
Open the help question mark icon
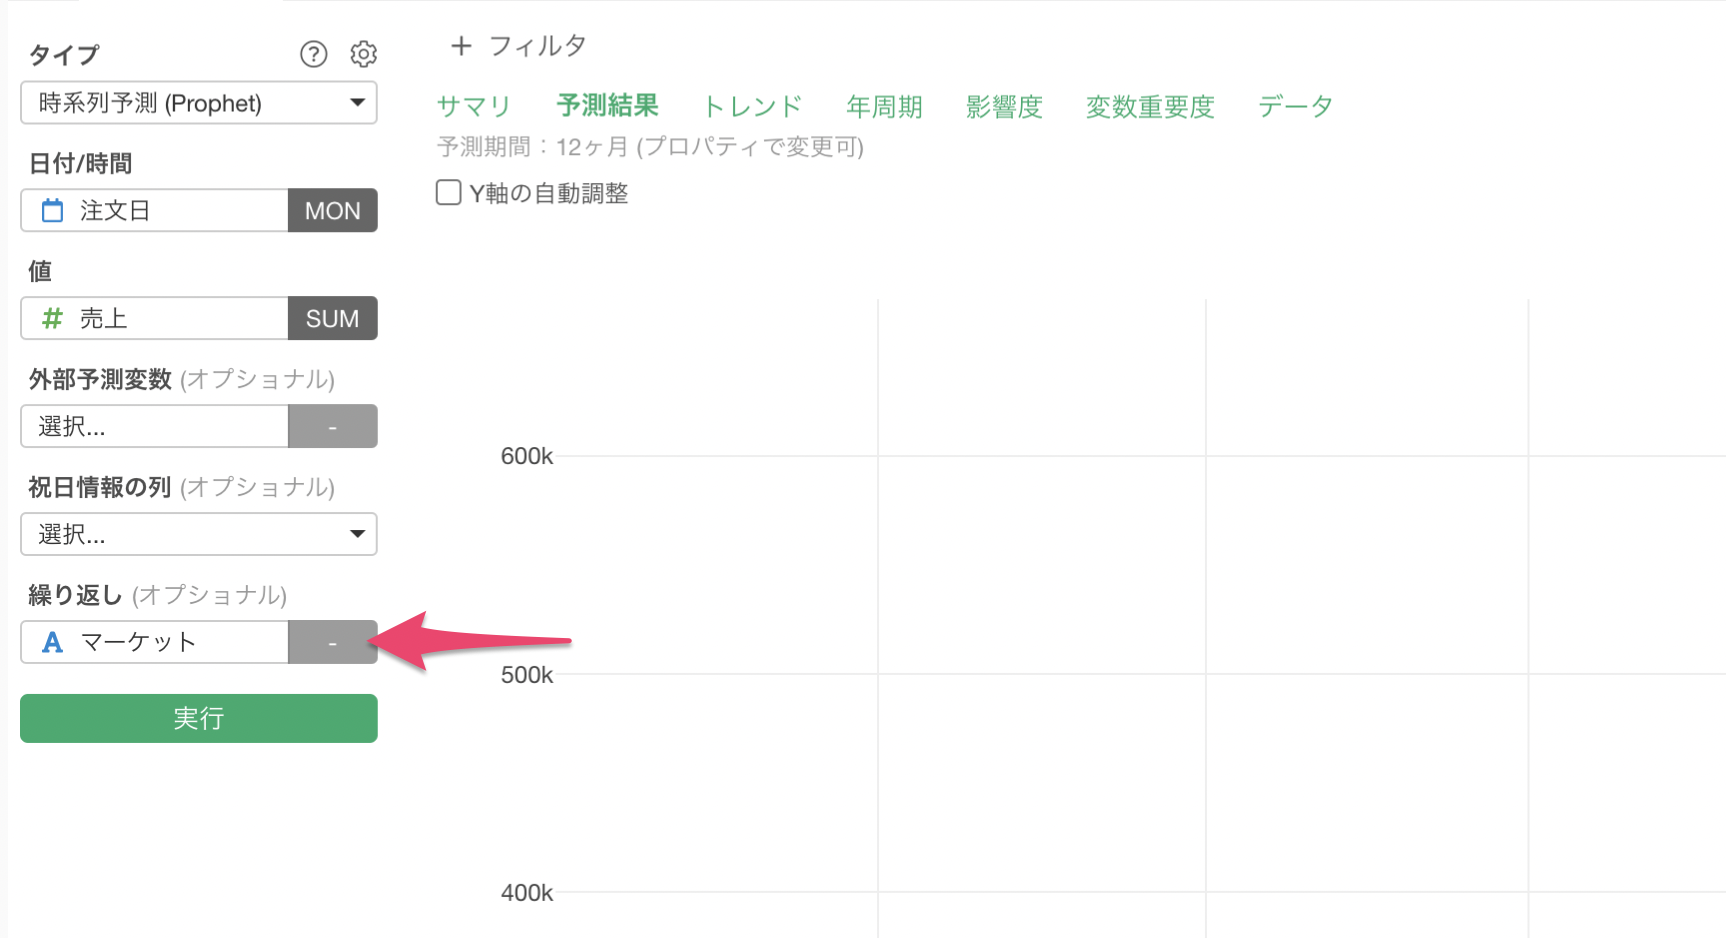tap(314, 54)
